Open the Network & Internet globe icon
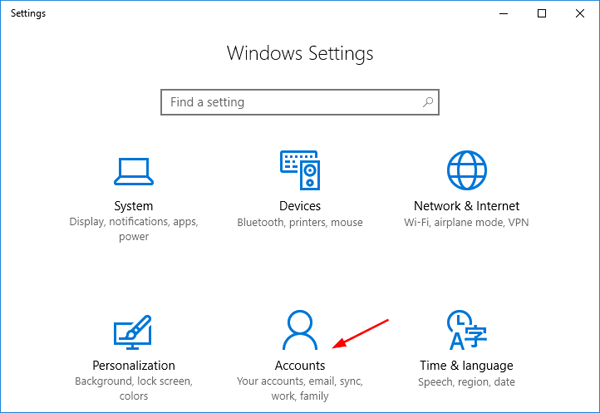This screenshot has height=413, width=600. [465, 170]
